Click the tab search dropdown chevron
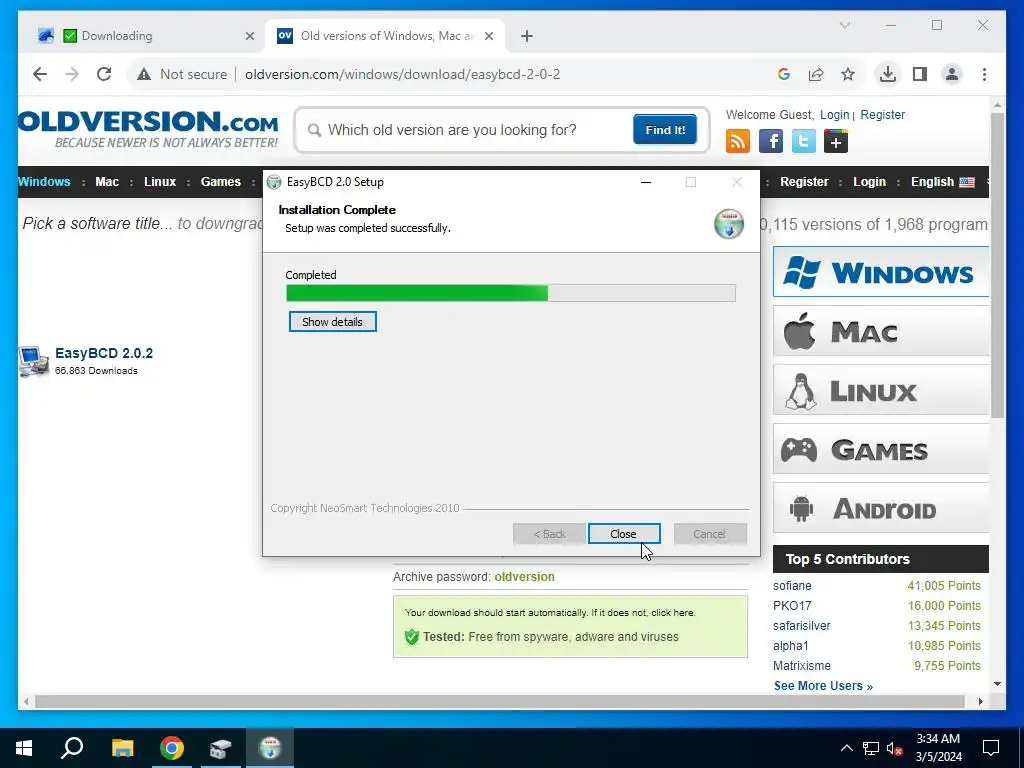 pyautogui.click(x=844, y=25)
